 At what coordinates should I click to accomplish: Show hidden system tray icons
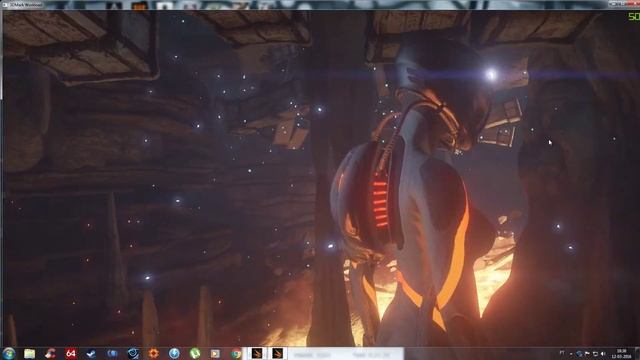pyautogui.click(x=571, y=353)
